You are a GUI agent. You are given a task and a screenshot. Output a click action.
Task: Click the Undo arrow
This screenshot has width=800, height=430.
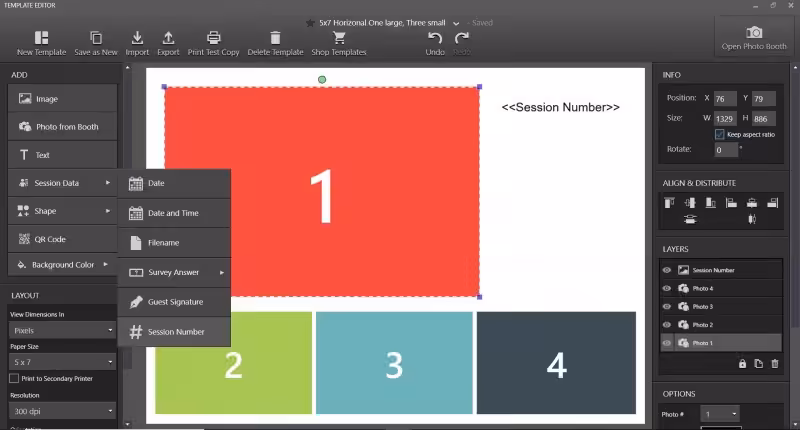[435, 37]
